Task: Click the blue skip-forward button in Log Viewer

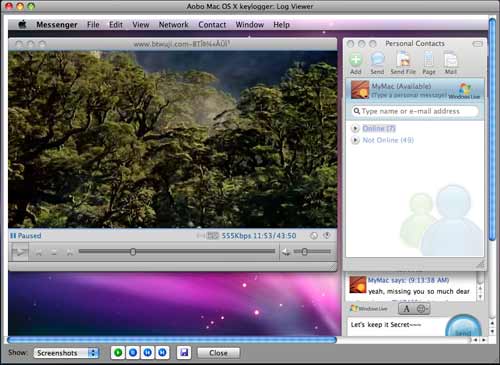Action: 162,353
